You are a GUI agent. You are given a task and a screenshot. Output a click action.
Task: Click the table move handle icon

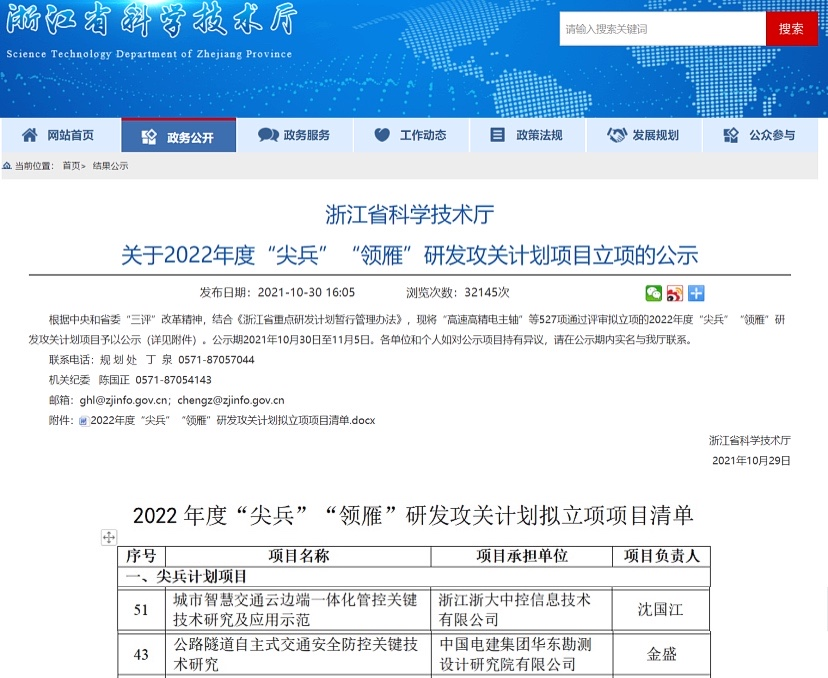(x=109, y=538)
